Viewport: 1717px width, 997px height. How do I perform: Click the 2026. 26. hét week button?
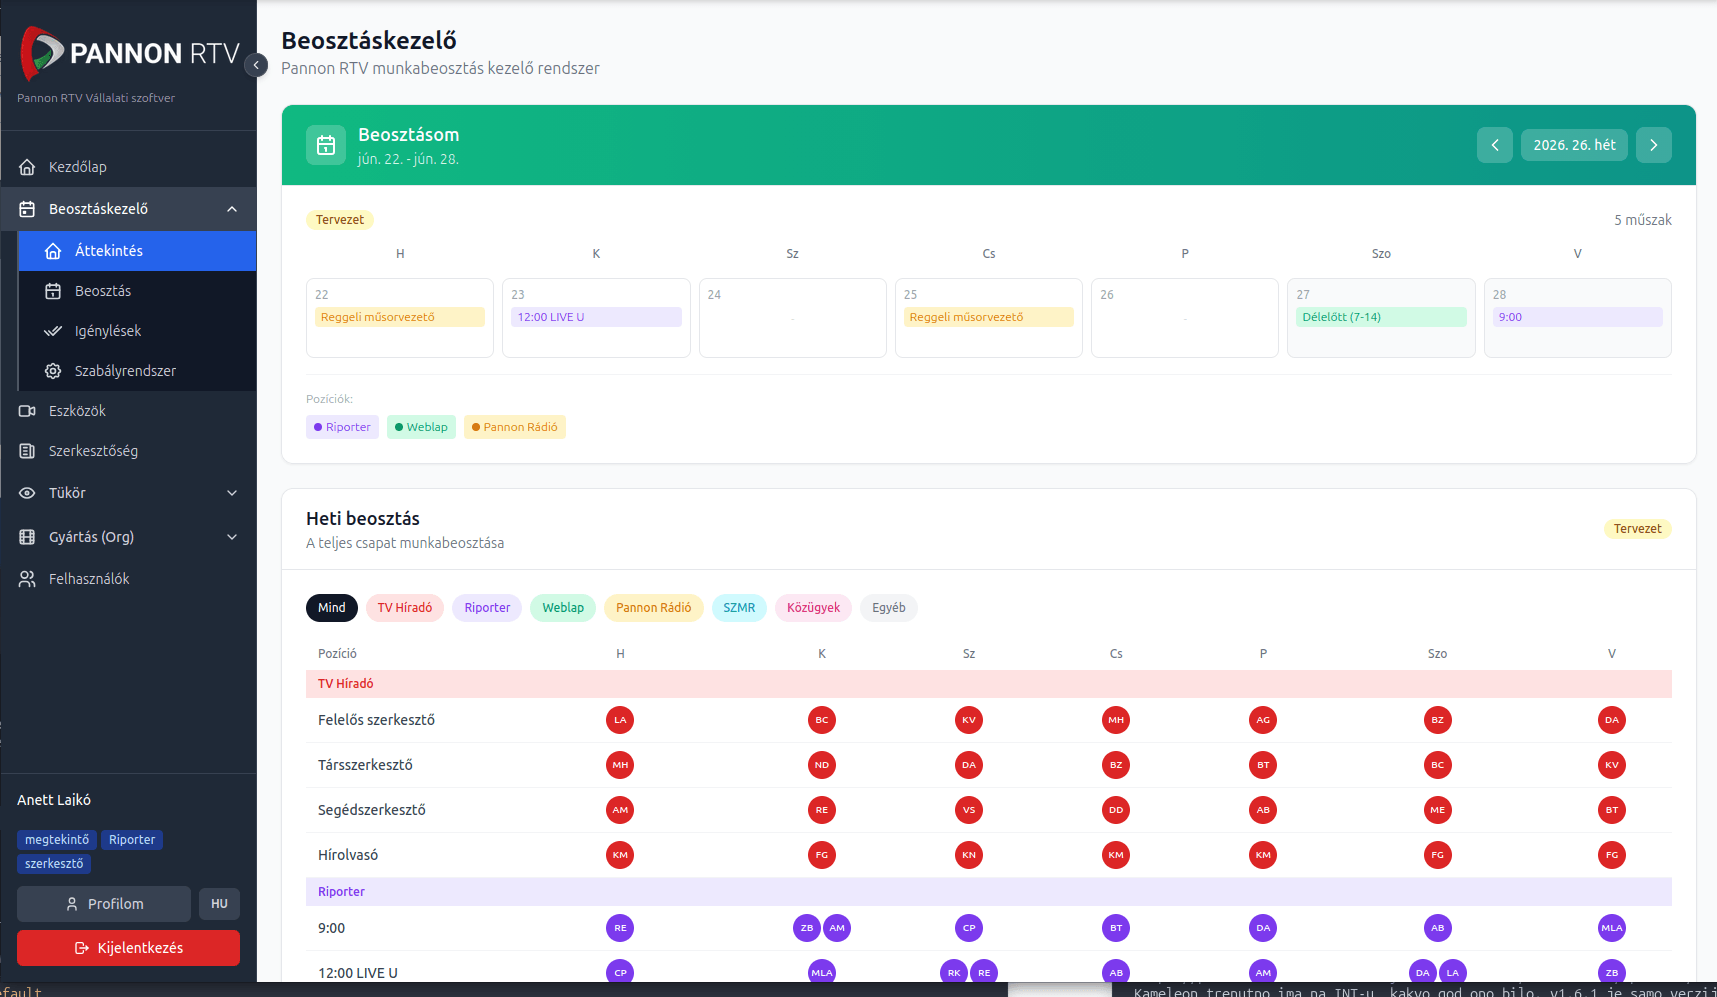(x=1574, y=145)
